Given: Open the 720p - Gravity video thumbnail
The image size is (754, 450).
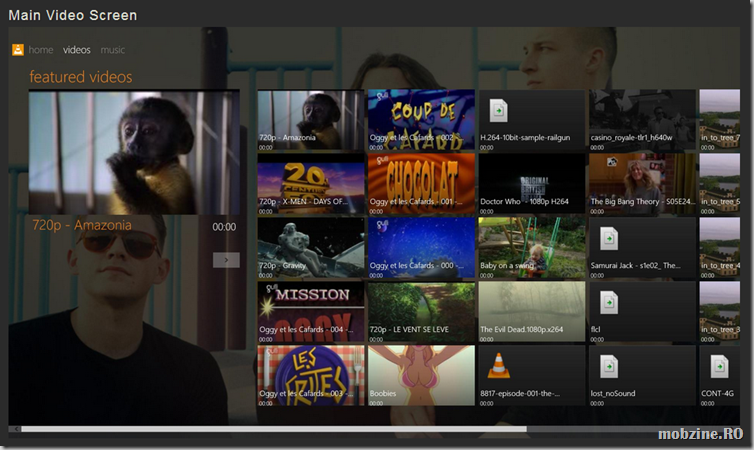Looking at the screenshot, I should [x=310, y=247].
